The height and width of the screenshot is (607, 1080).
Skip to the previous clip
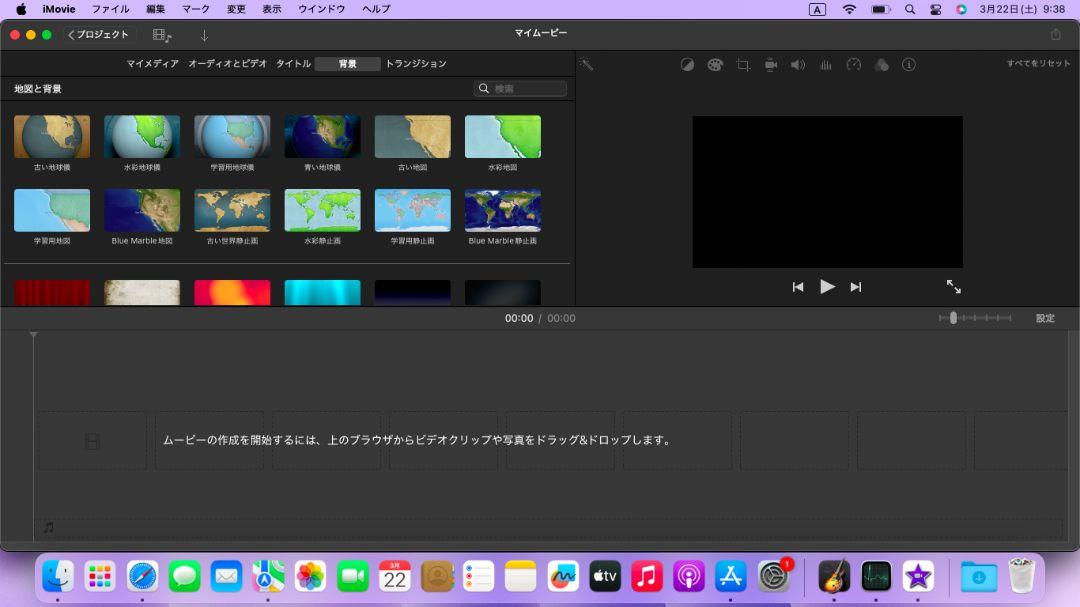798,287
